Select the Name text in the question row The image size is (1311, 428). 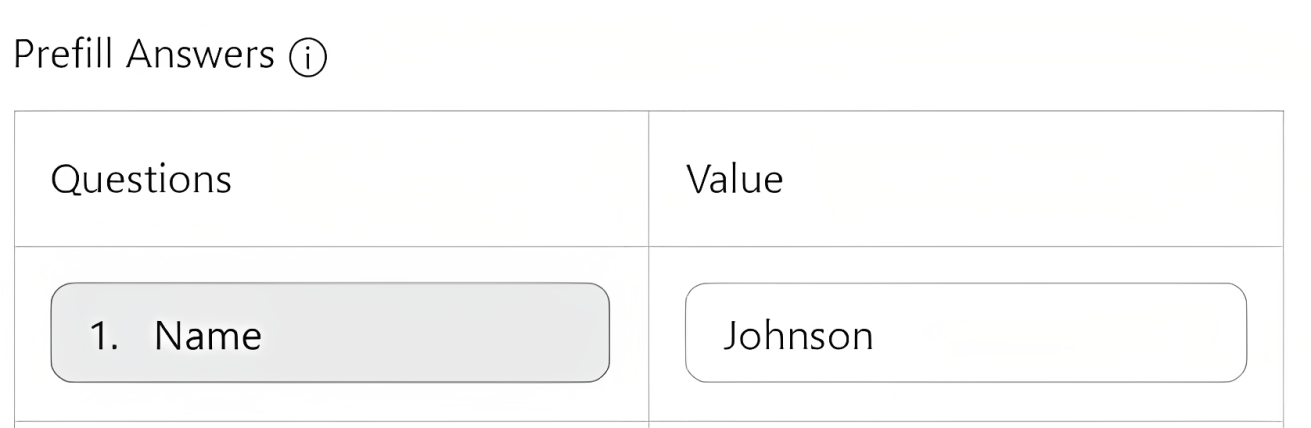[x=208, y=336]
